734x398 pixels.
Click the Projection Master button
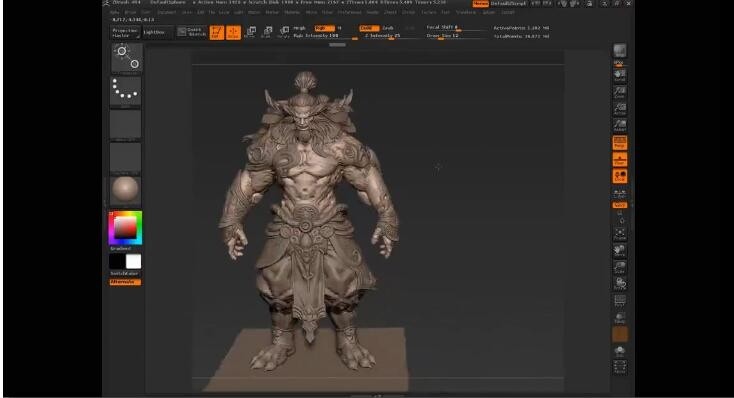[125, 32]
